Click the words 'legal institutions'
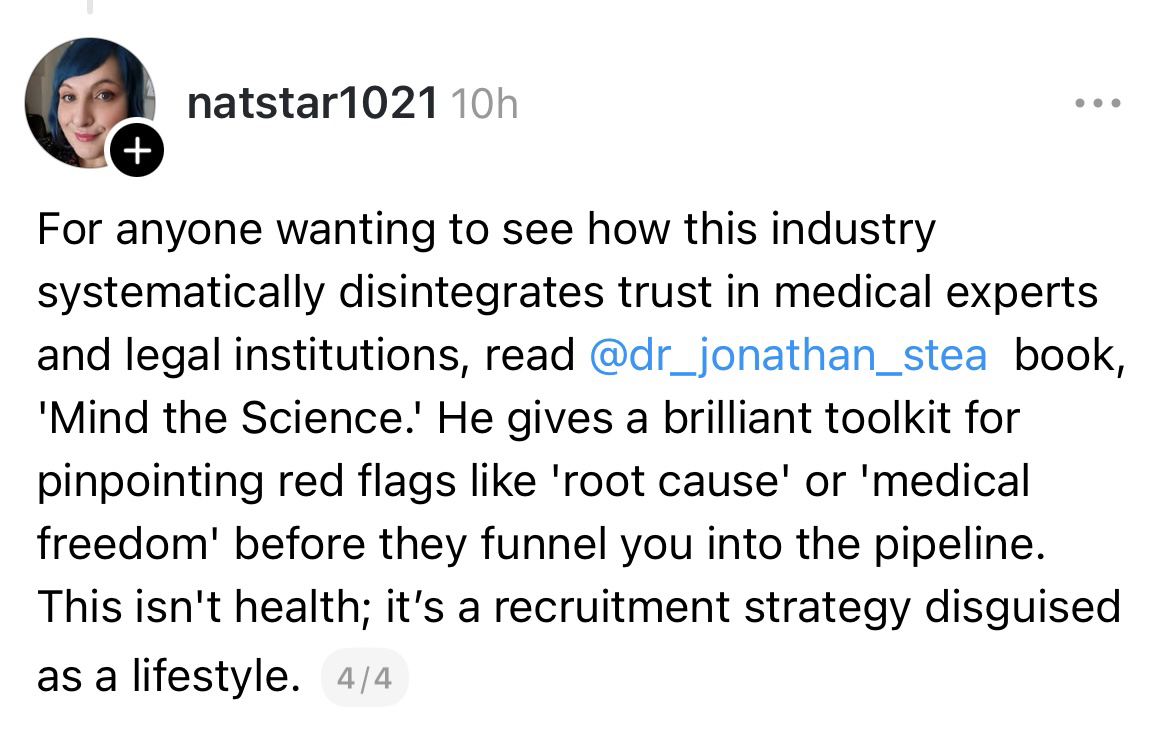This screenshot has height=729, width=1170. click(x=288, y=355)
